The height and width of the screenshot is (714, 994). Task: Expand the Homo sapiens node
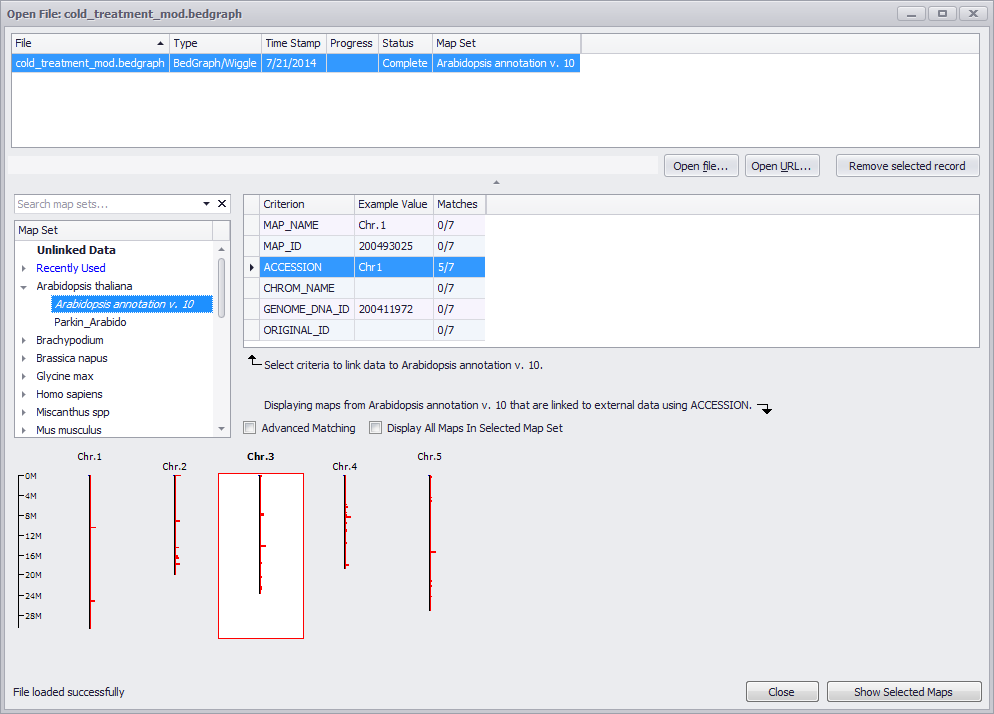23,394
